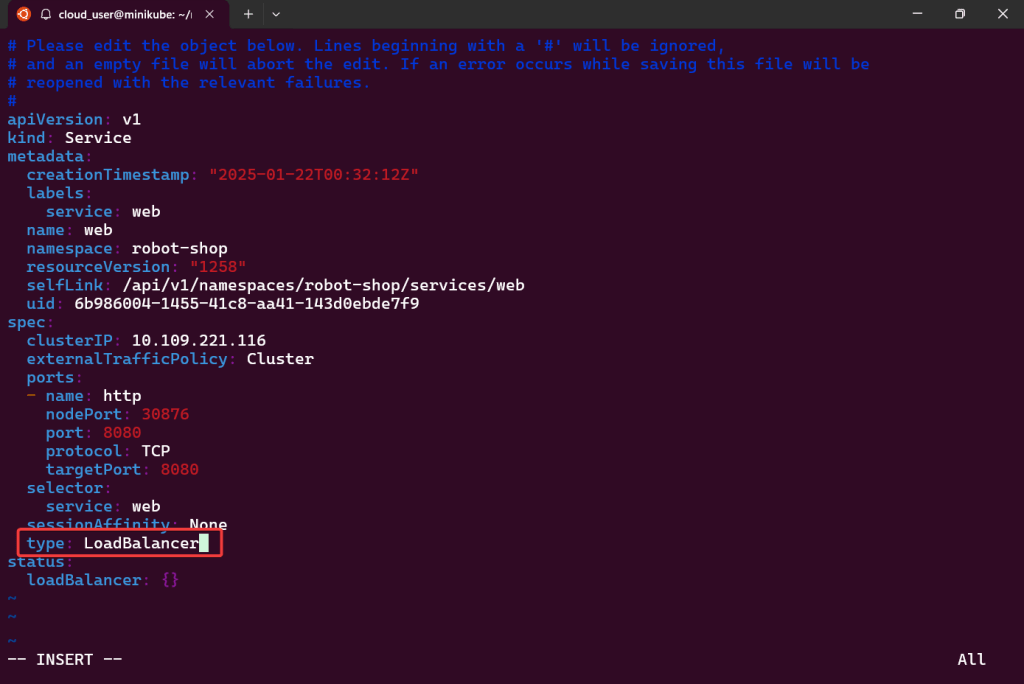The width and height of the screenshot is (1024, 684).
Task: Select the cloud_user@minikube tab
Action: pyautogui.click(x=125, y=14)
